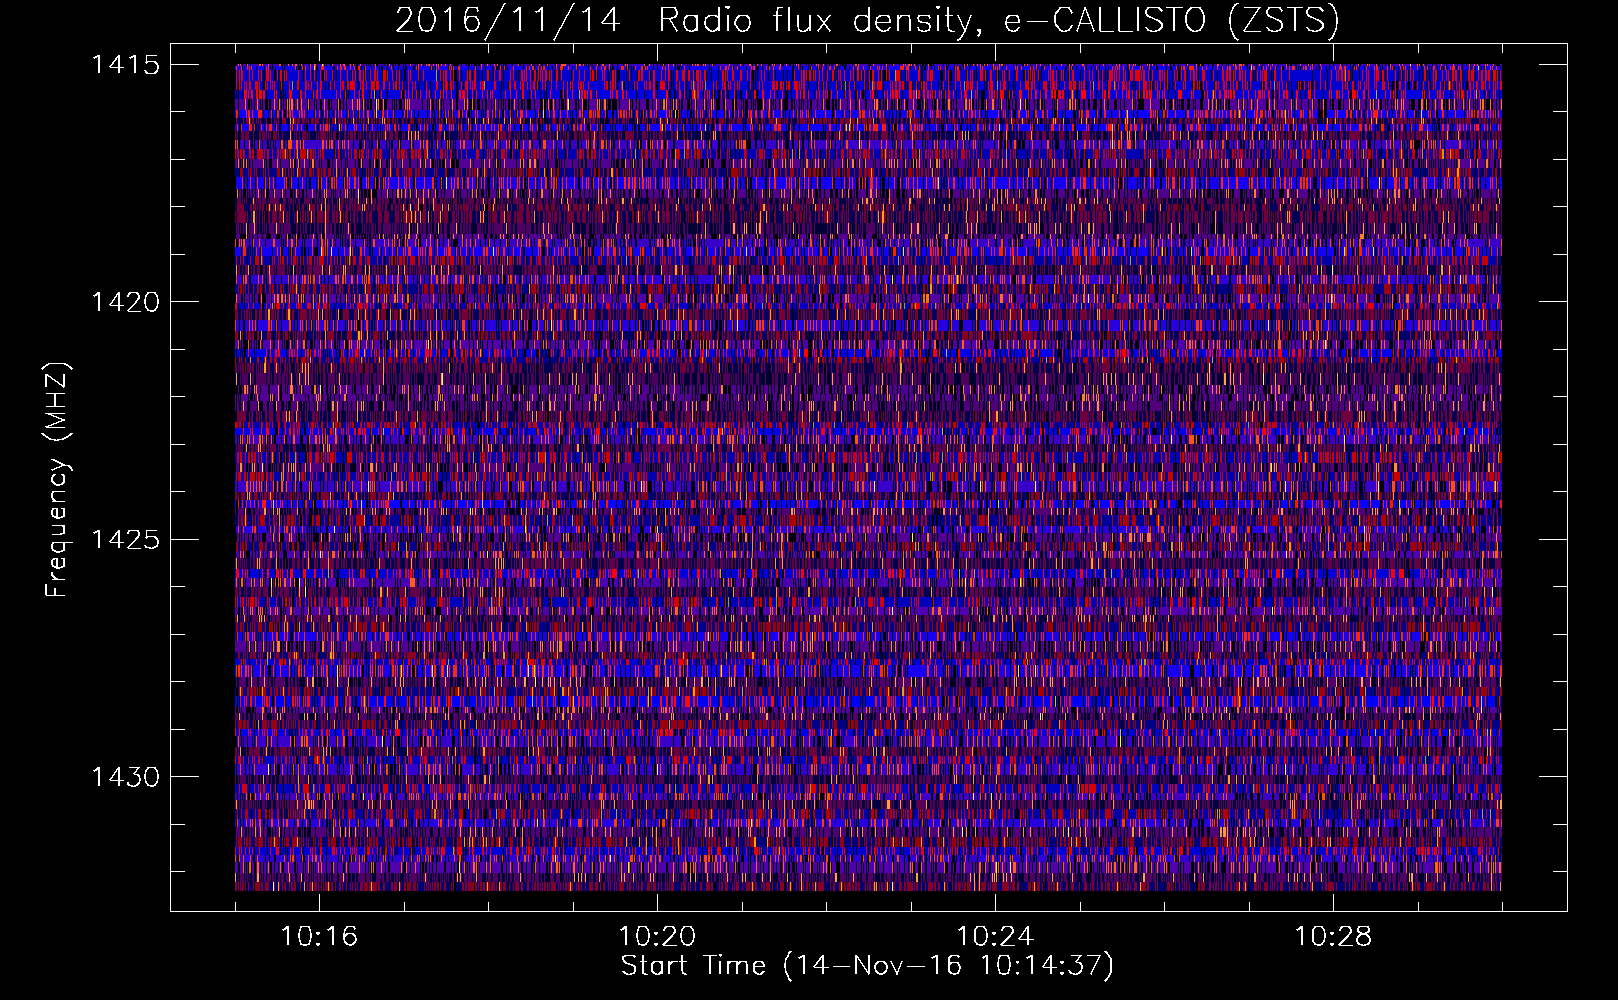Click inside the radio spectrogram plot
This screenshot has height=1000, width=1618.
click(x=868, y=477)
